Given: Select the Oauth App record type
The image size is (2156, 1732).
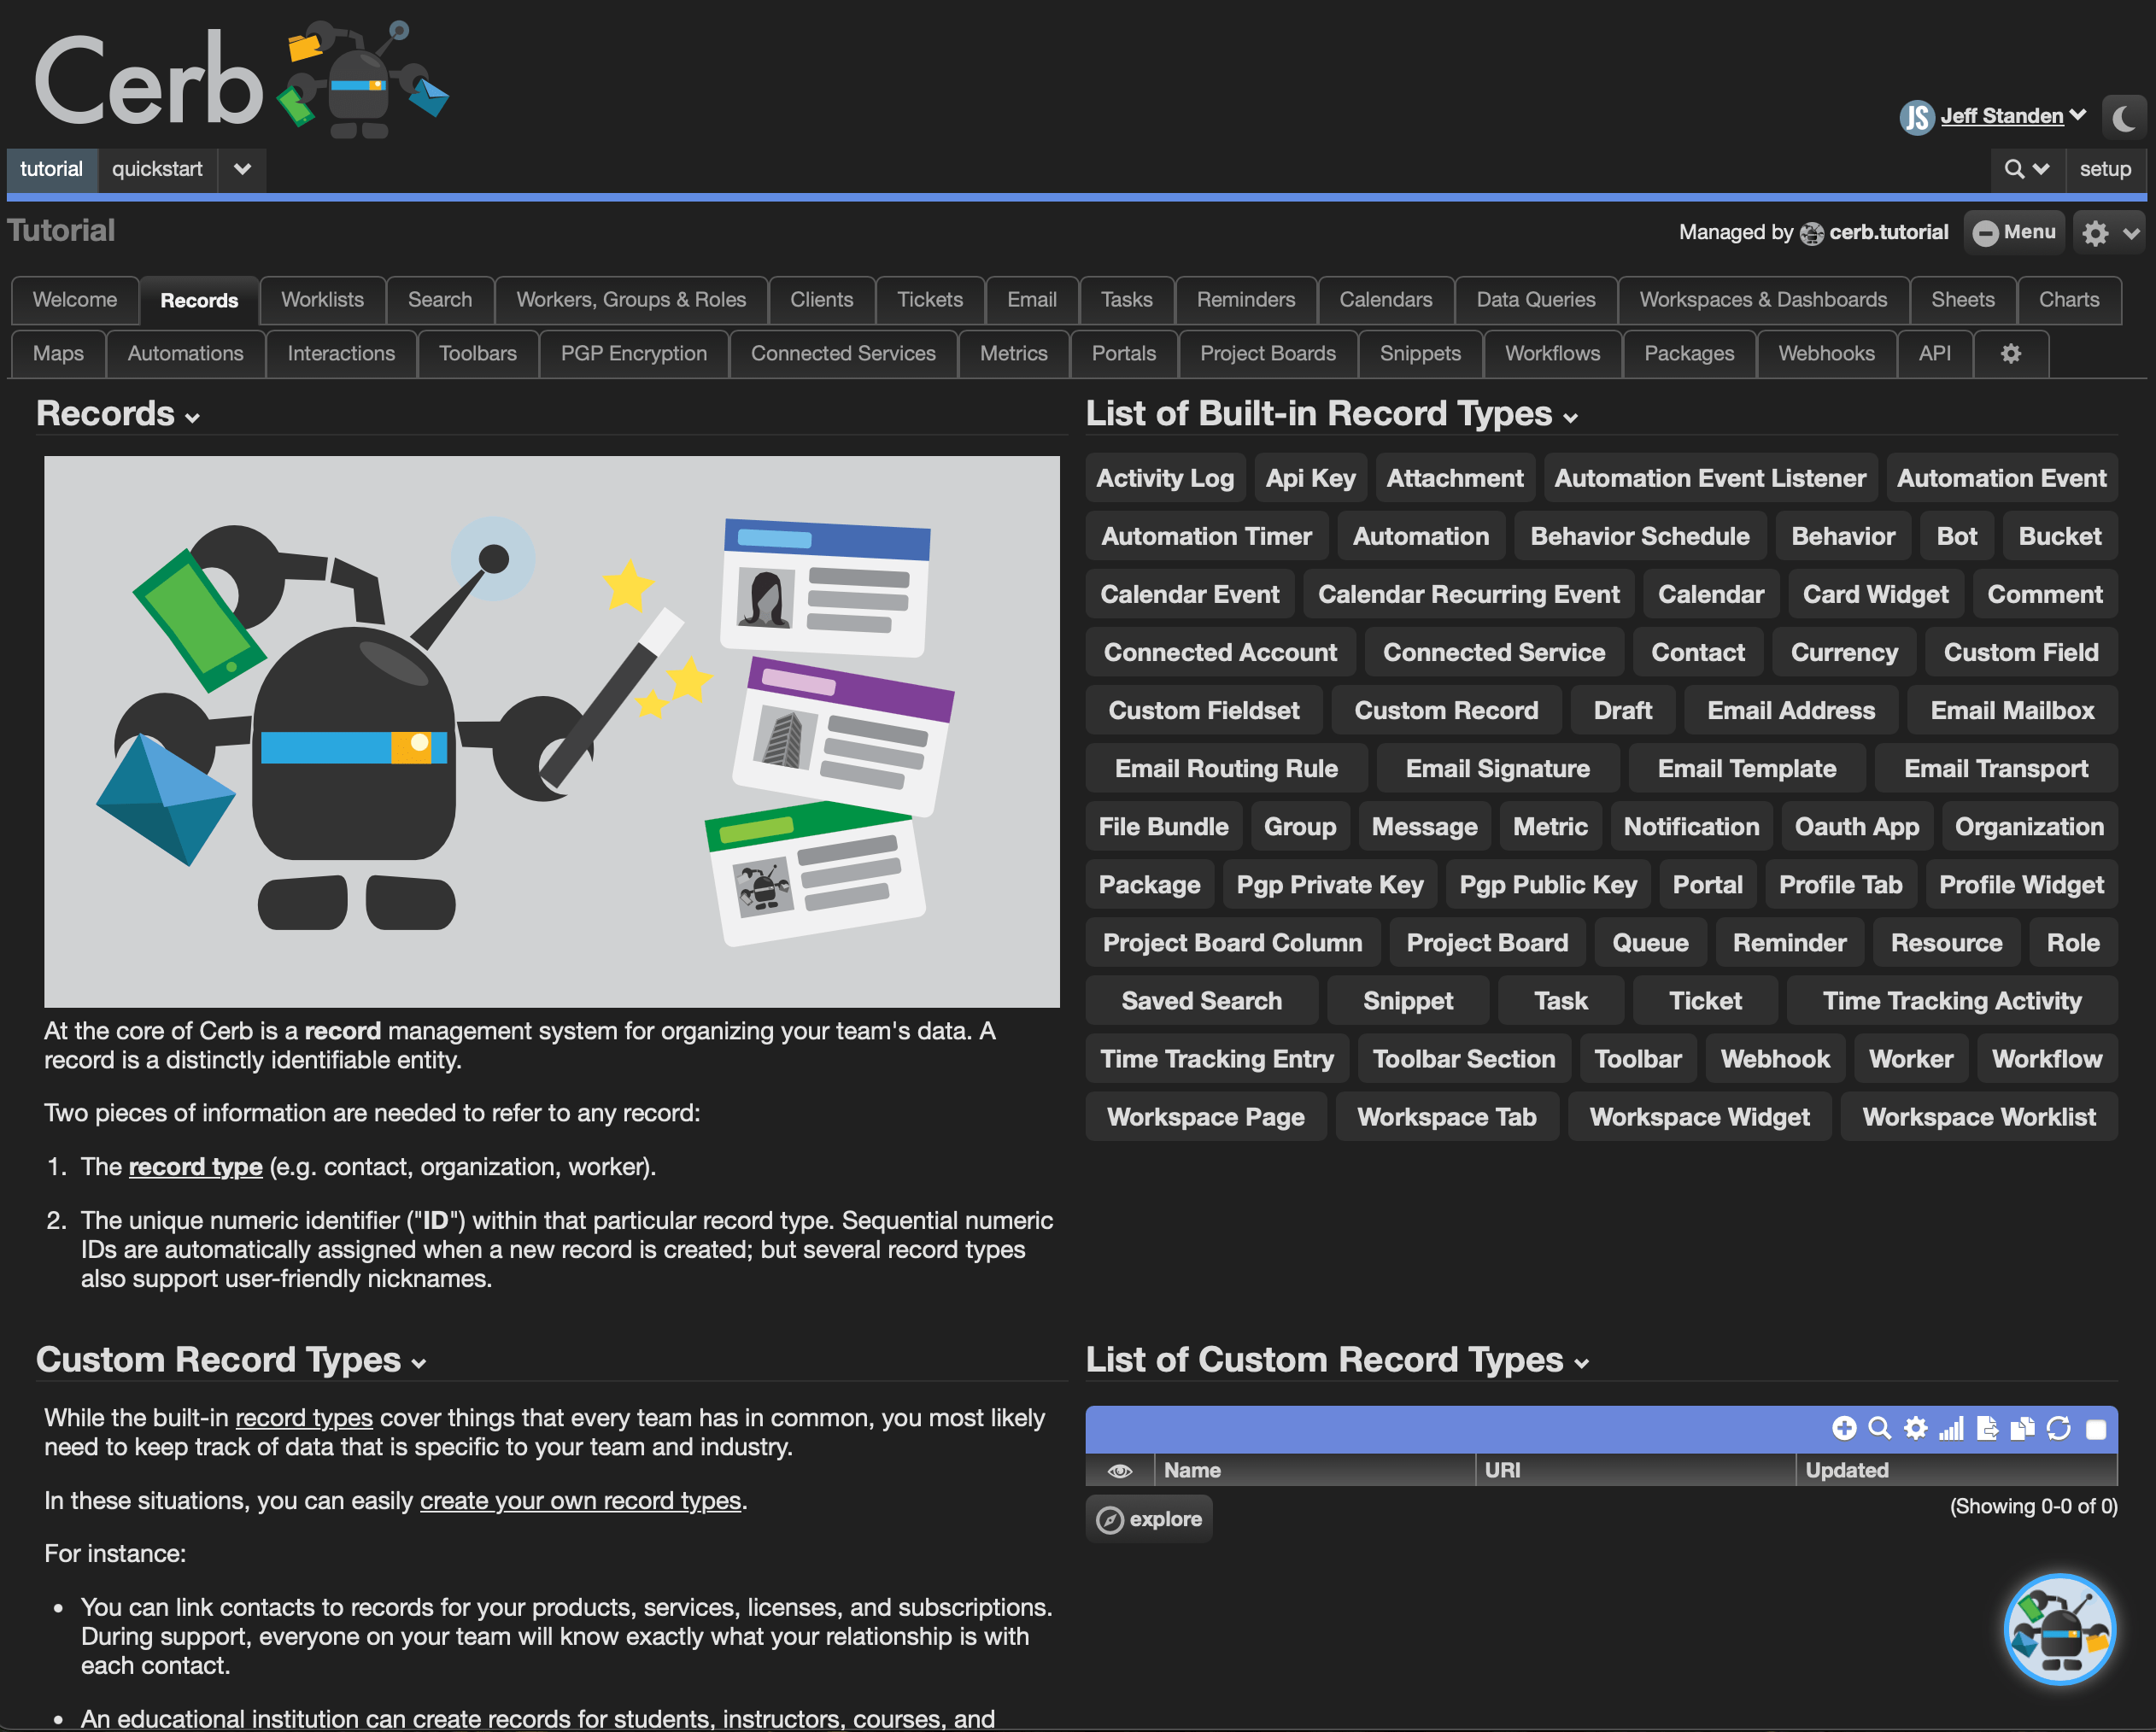Looking at the screenshot, I should [x=1856, y=827].
